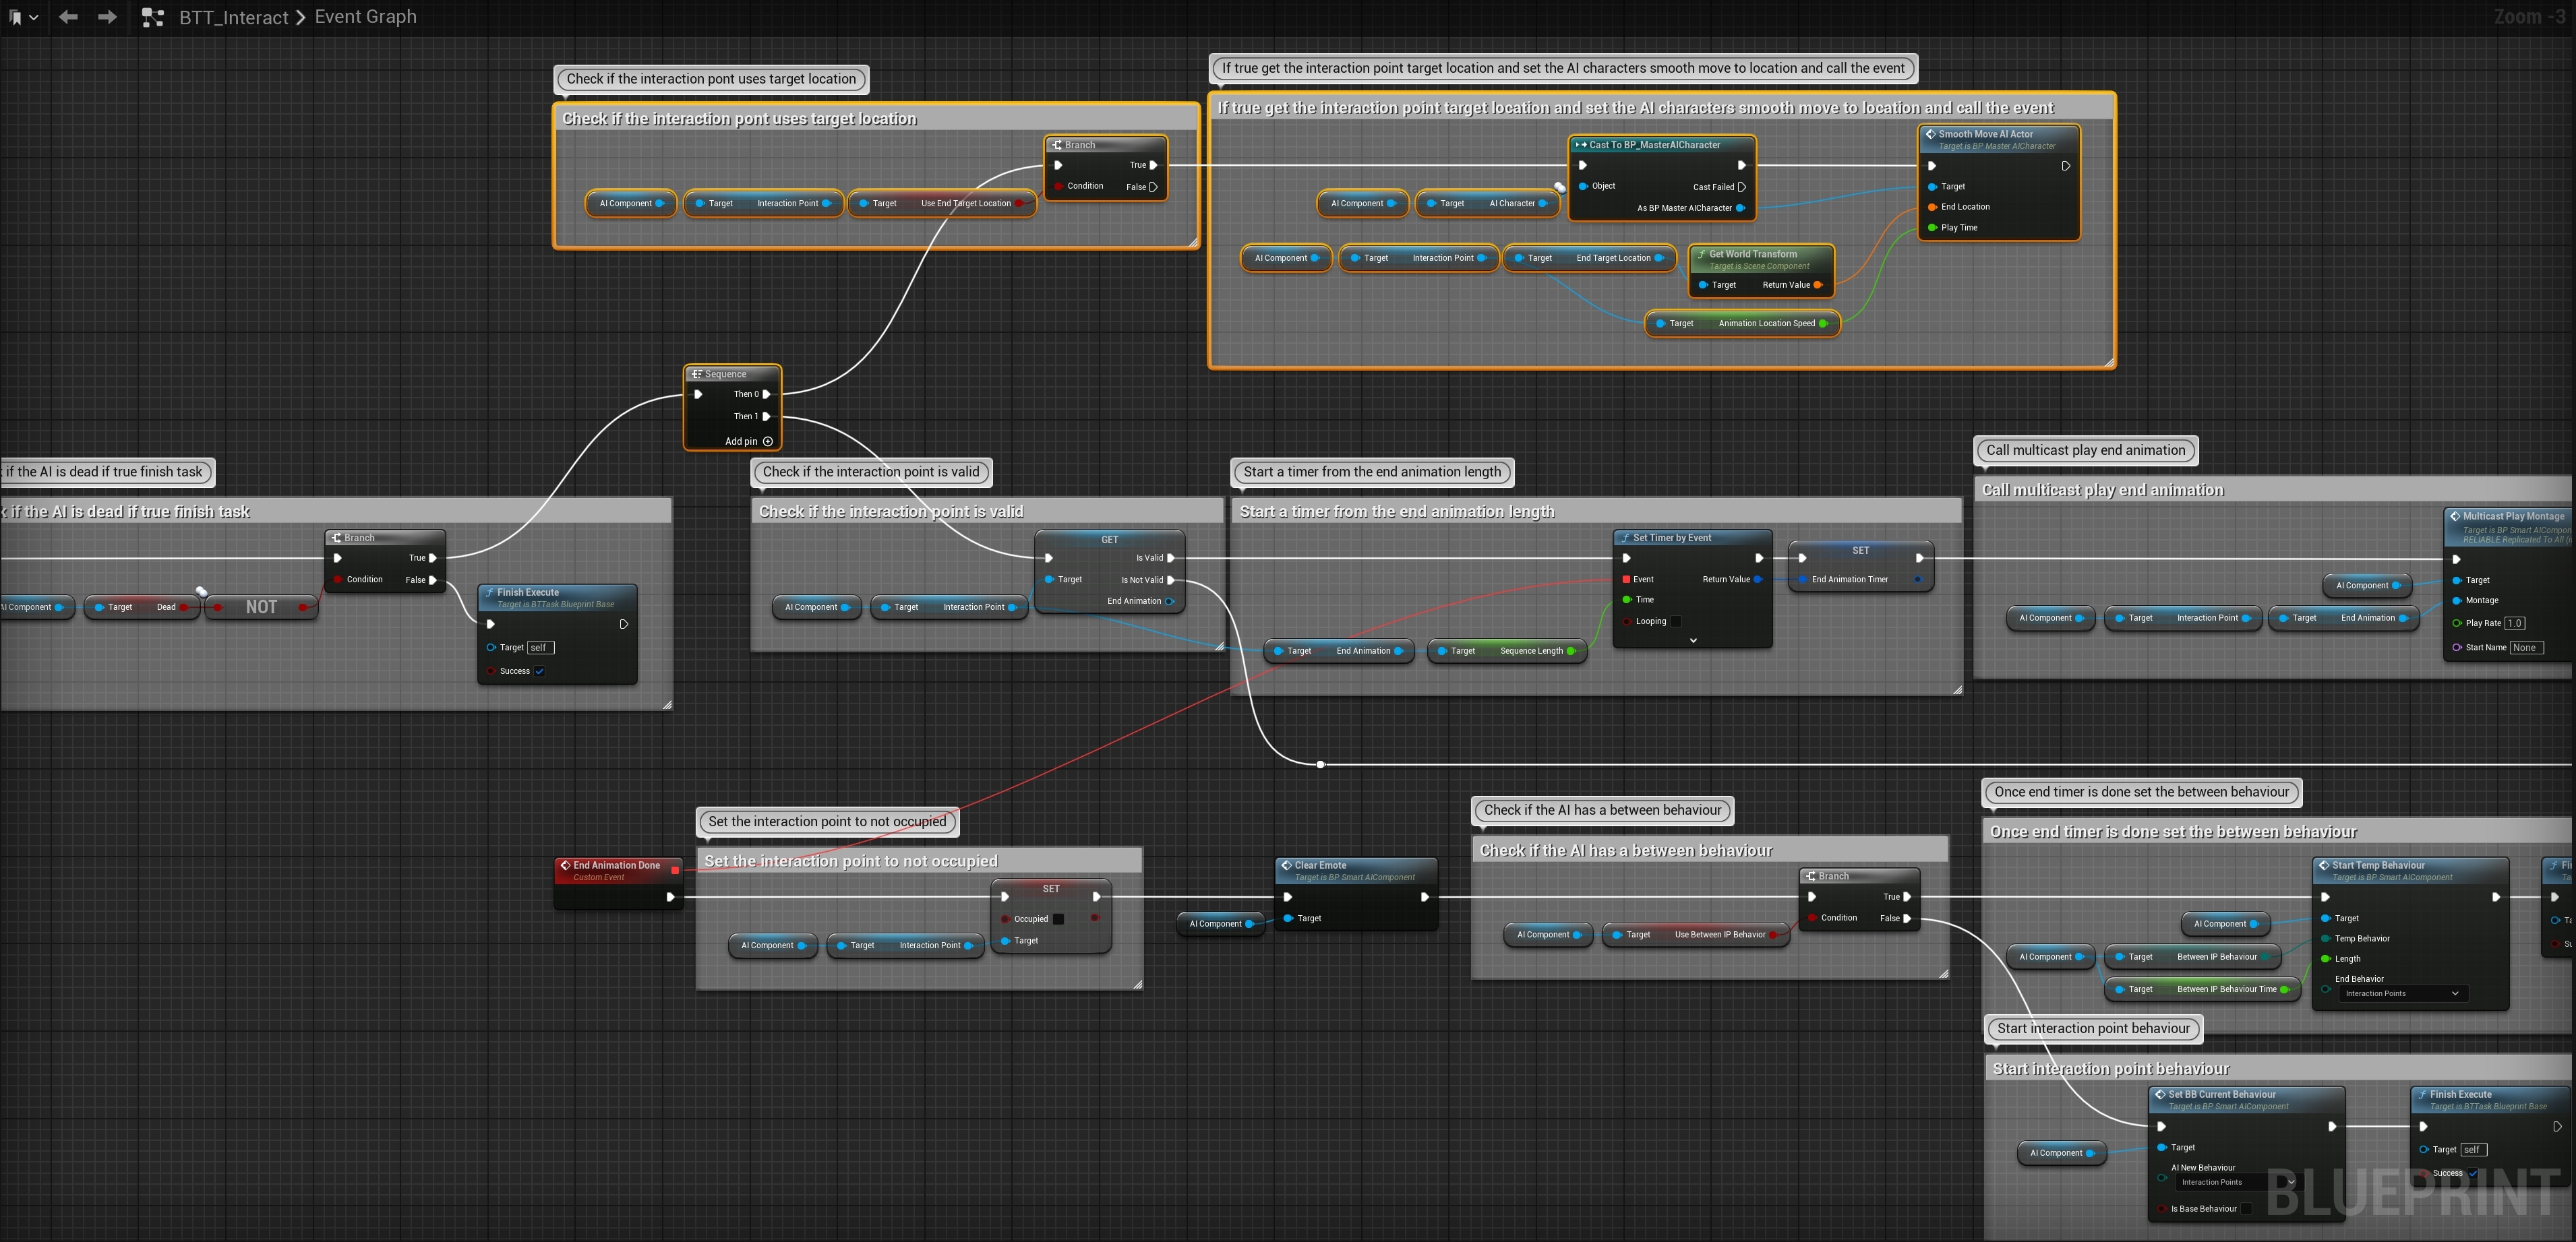Click the reroute node on the white wire
The height and width of the screenshot is (1242, 2576).
pos(1321,764)
